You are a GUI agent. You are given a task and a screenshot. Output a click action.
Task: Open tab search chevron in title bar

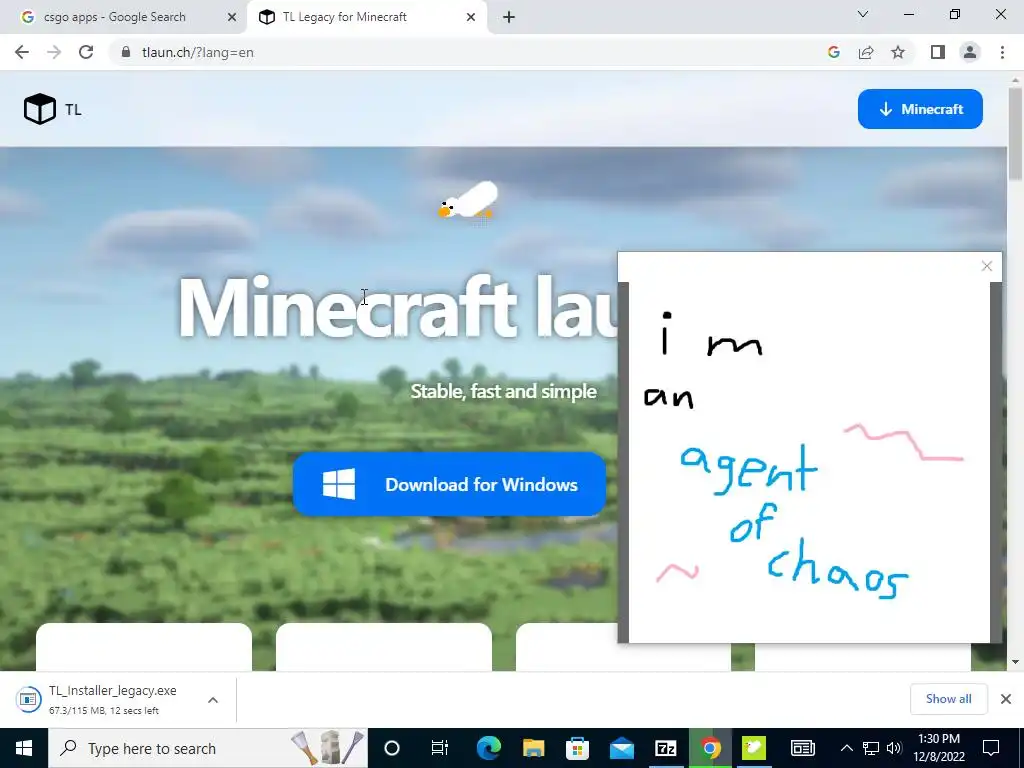click(x=863, y=14)
